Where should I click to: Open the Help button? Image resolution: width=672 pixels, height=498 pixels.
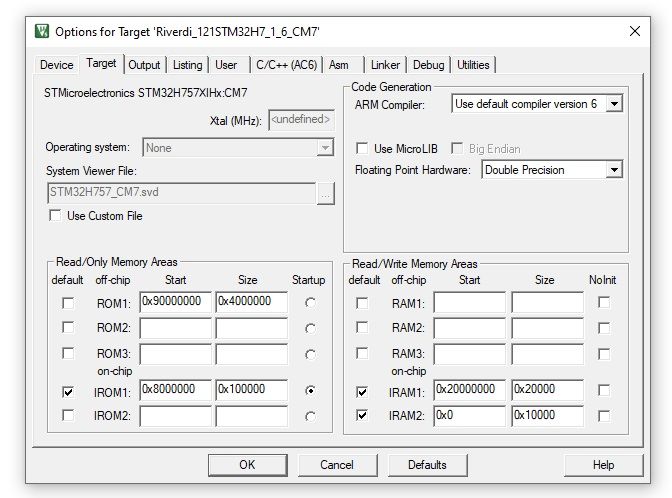pos(603,465)
